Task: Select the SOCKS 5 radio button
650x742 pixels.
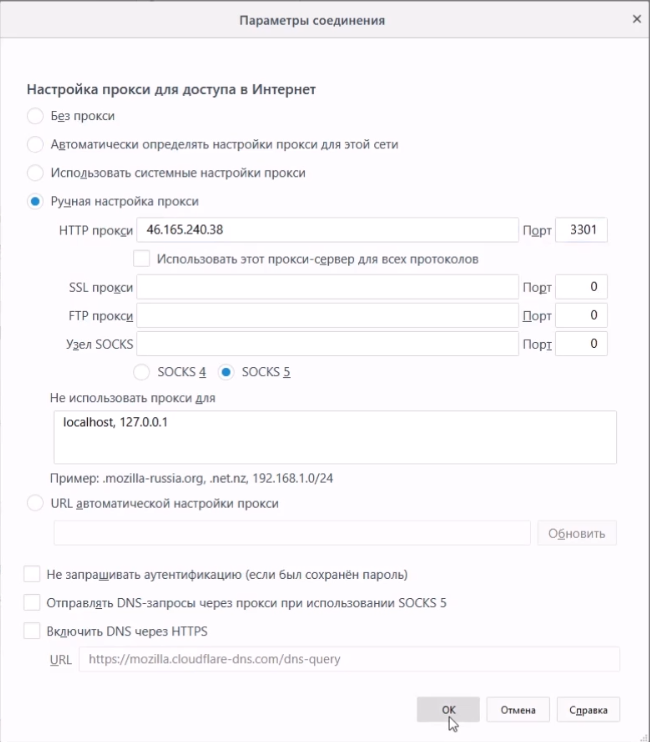Action: click(226, 372)
